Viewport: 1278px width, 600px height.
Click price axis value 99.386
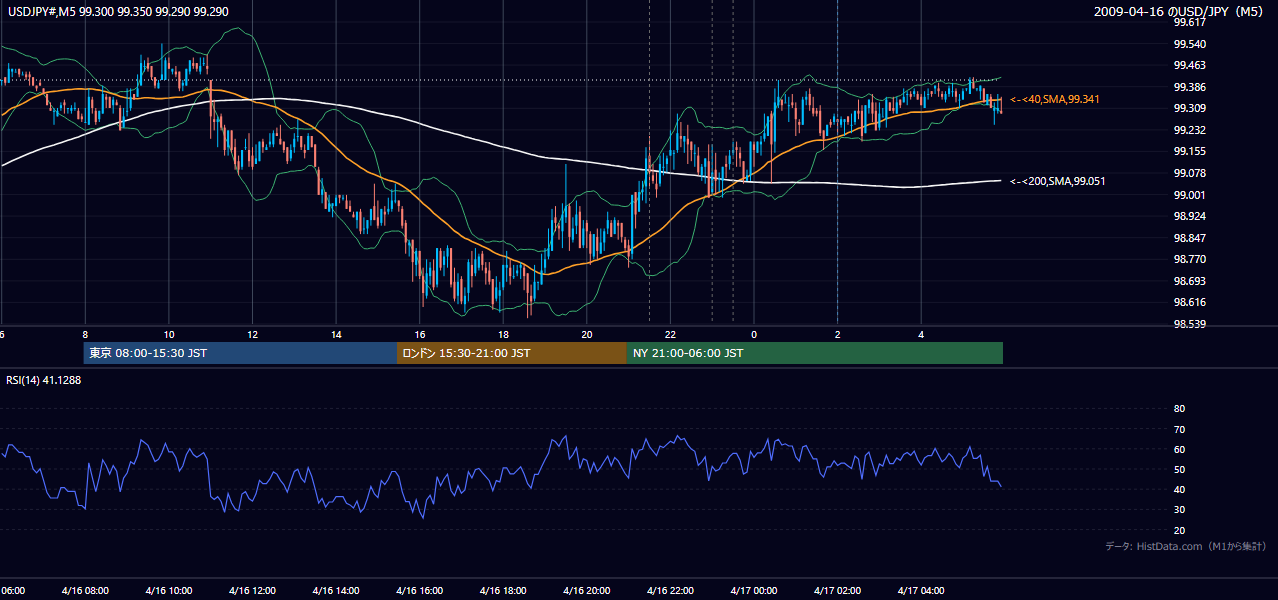click(x=1189, y=87)
